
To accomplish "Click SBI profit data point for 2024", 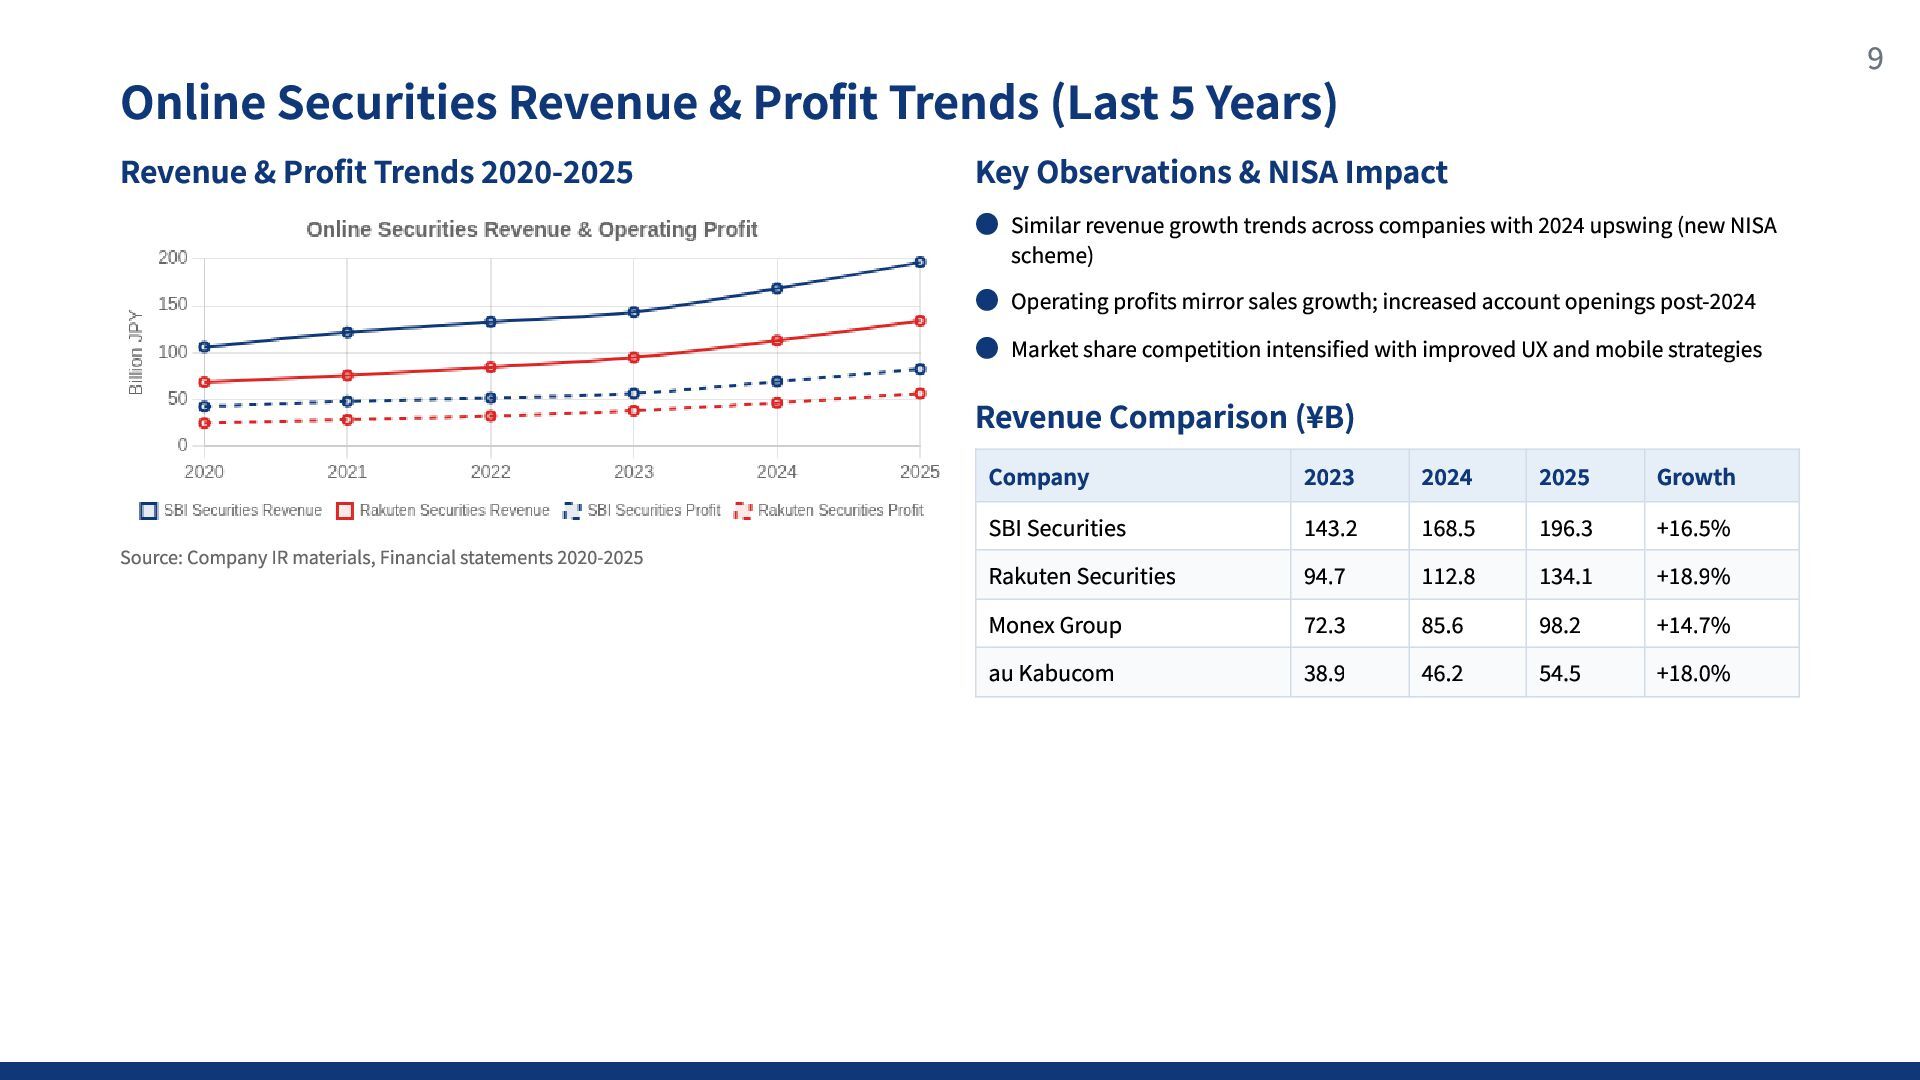I will (777, 381).
